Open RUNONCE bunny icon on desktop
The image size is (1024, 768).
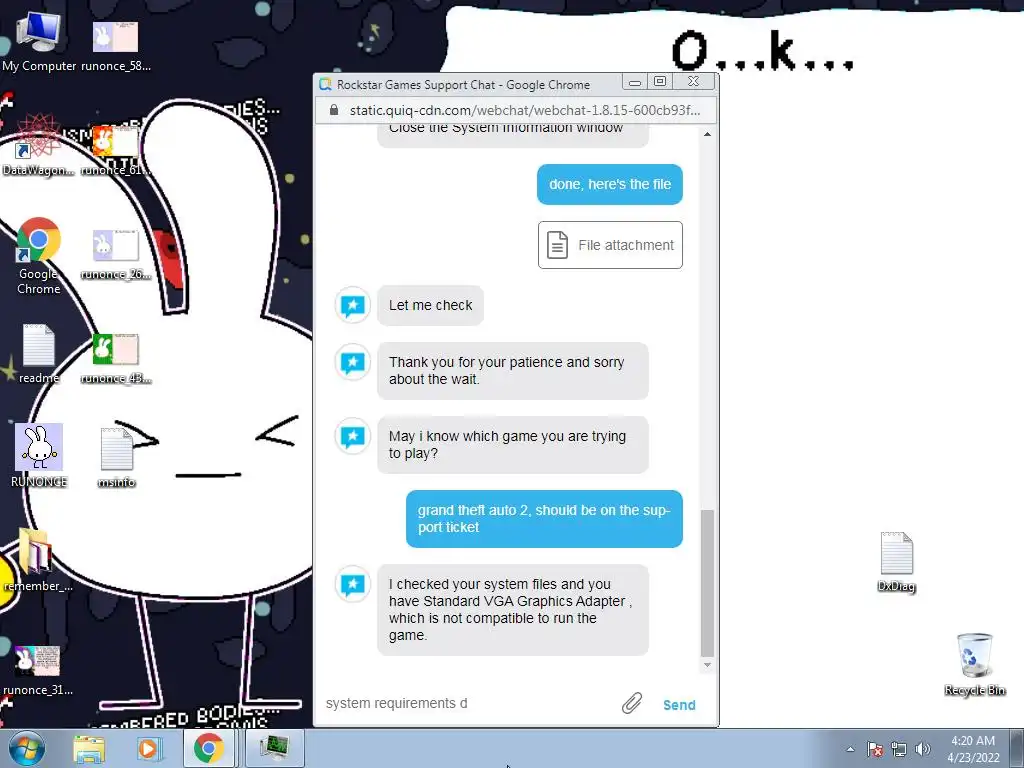click(x=39, y=455)
